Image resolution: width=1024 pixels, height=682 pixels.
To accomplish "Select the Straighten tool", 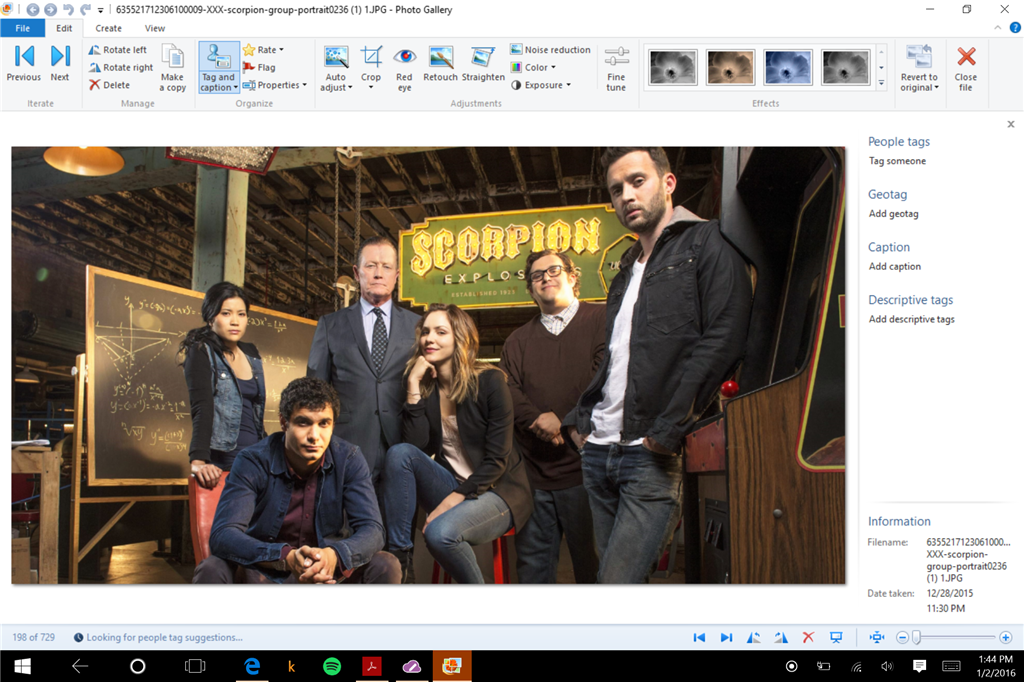I will pyautogui.click(x=483, y=63).
